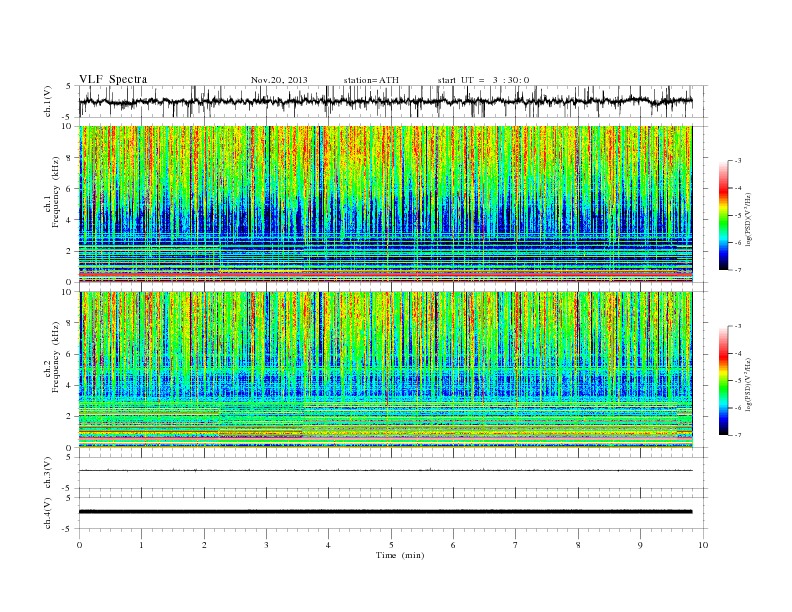The height and width of the screenshot is (612, 792).
Task: Click the '-3' label on ch.1 color bar
Action: click(x=737, y=161)
